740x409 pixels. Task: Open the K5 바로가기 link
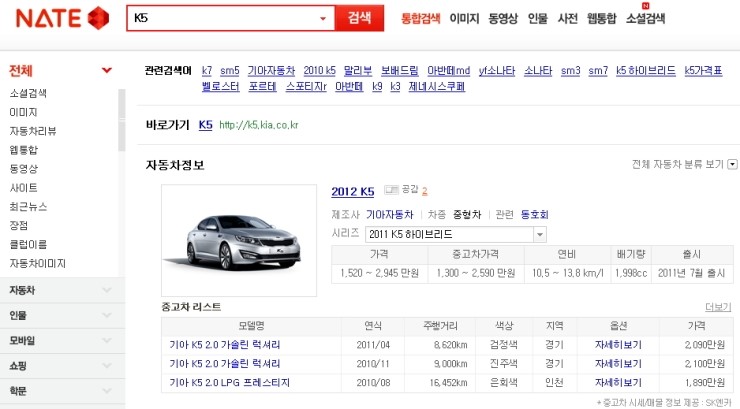coord(205,125)
